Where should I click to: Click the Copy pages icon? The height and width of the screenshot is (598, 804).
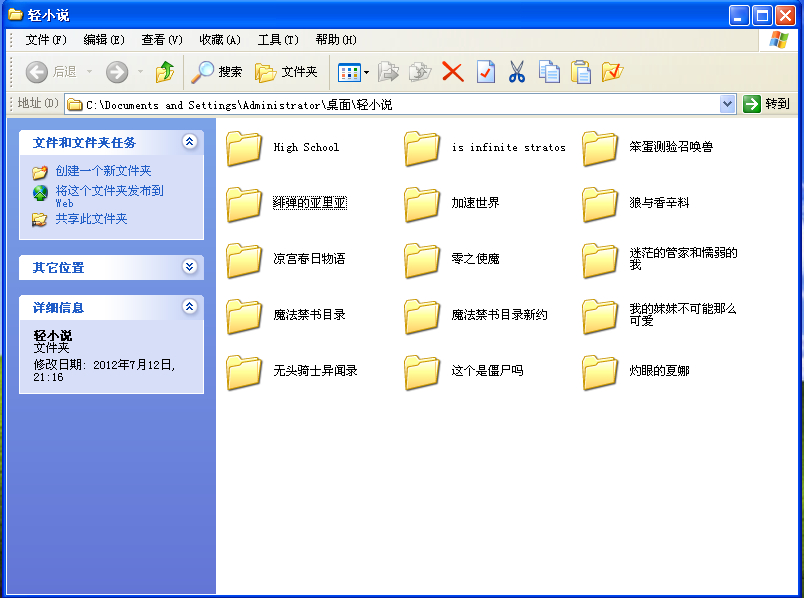point(549,72)
